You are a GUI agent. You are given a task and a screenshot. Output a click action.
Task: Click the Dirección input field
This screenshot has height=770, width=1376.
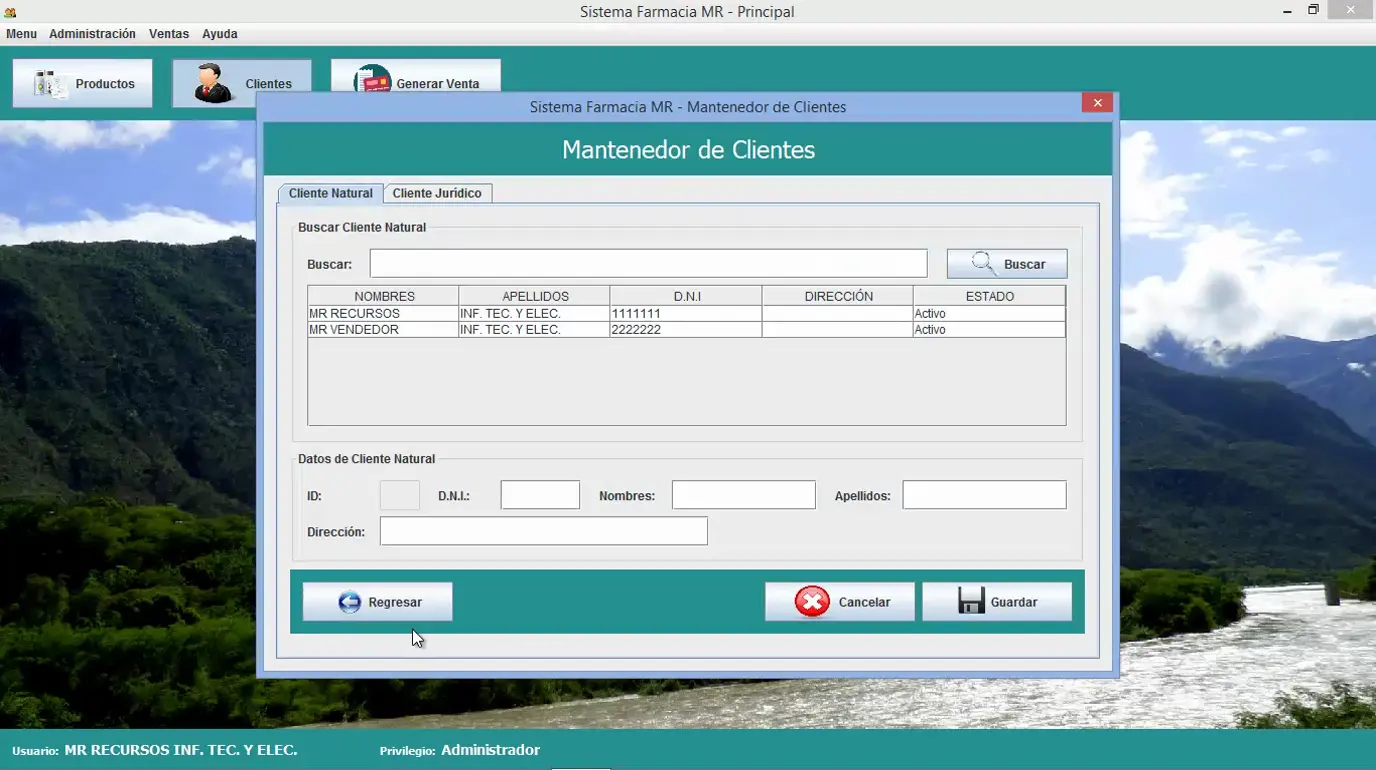(543, 531)
